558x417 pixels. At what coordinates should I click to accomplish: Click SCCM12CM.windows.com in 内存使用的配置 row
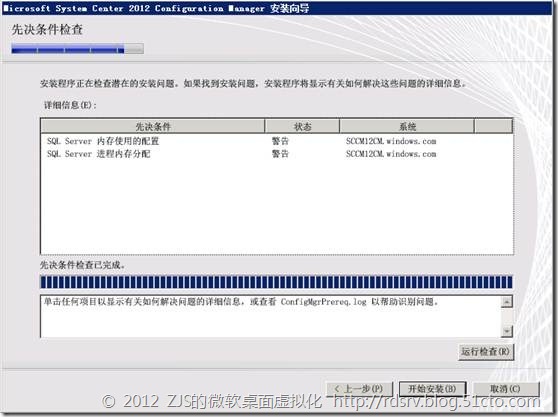coord(391,141)
